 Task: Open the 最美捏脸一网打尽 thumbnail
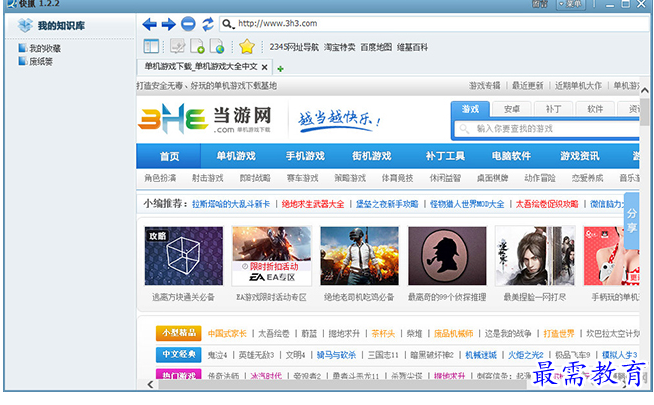point(535,256)
